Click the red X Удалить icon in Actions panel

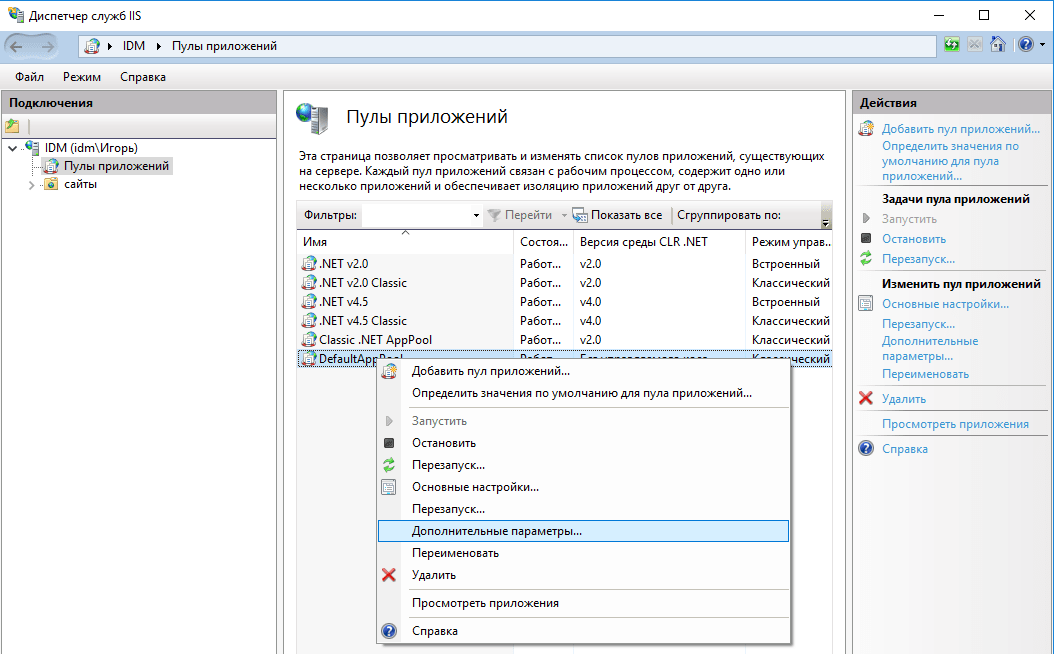pos(864,398)
